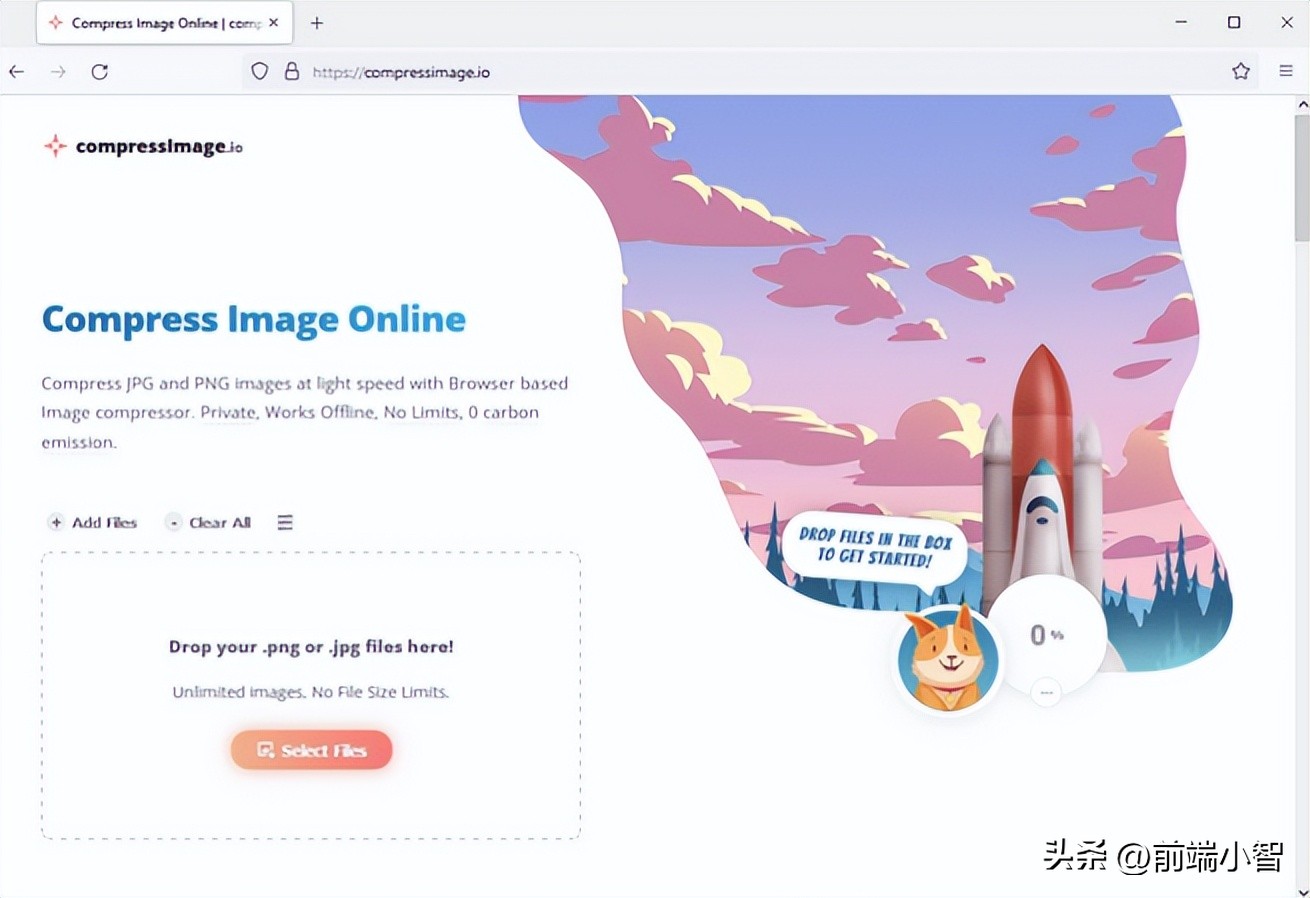Click the 'Drop your .png or .jpg files here!' text

[x=311, y=647]
